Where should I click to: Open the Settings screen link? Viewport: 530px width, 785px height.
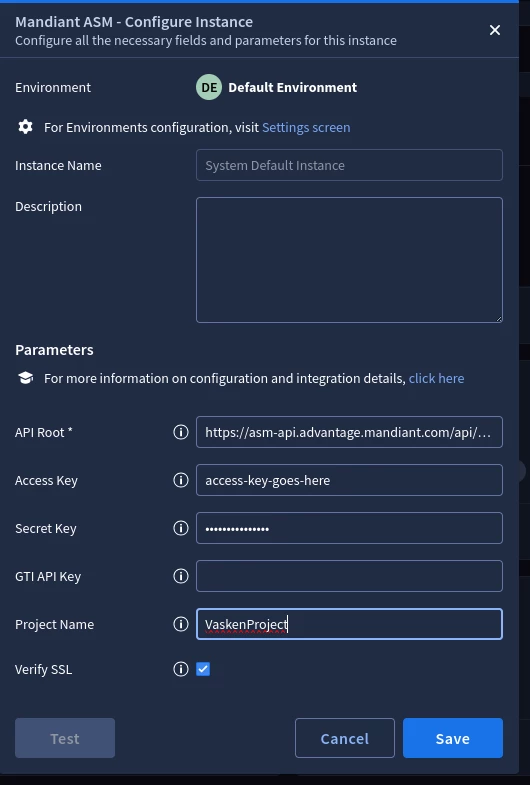[306, 127]
